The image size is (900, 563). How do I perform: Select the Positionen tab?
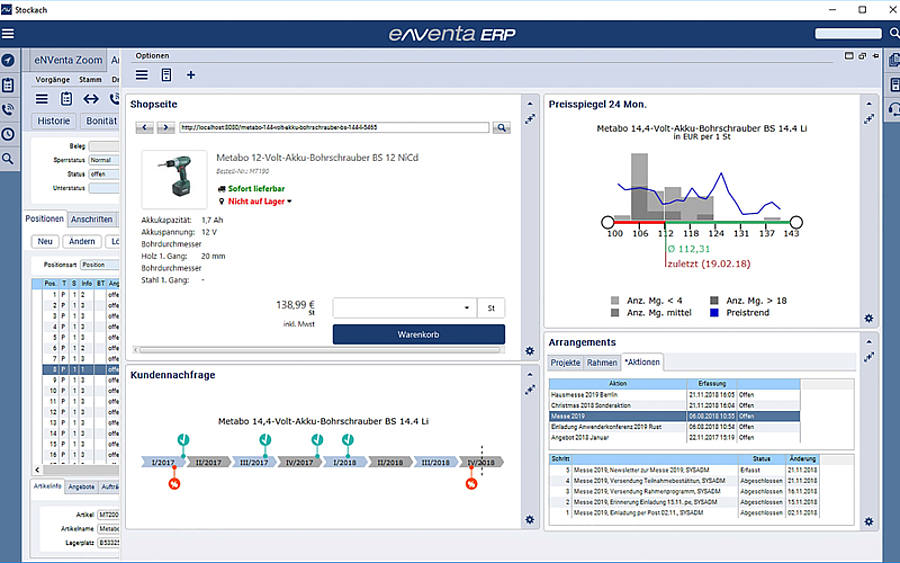[45, 219]
